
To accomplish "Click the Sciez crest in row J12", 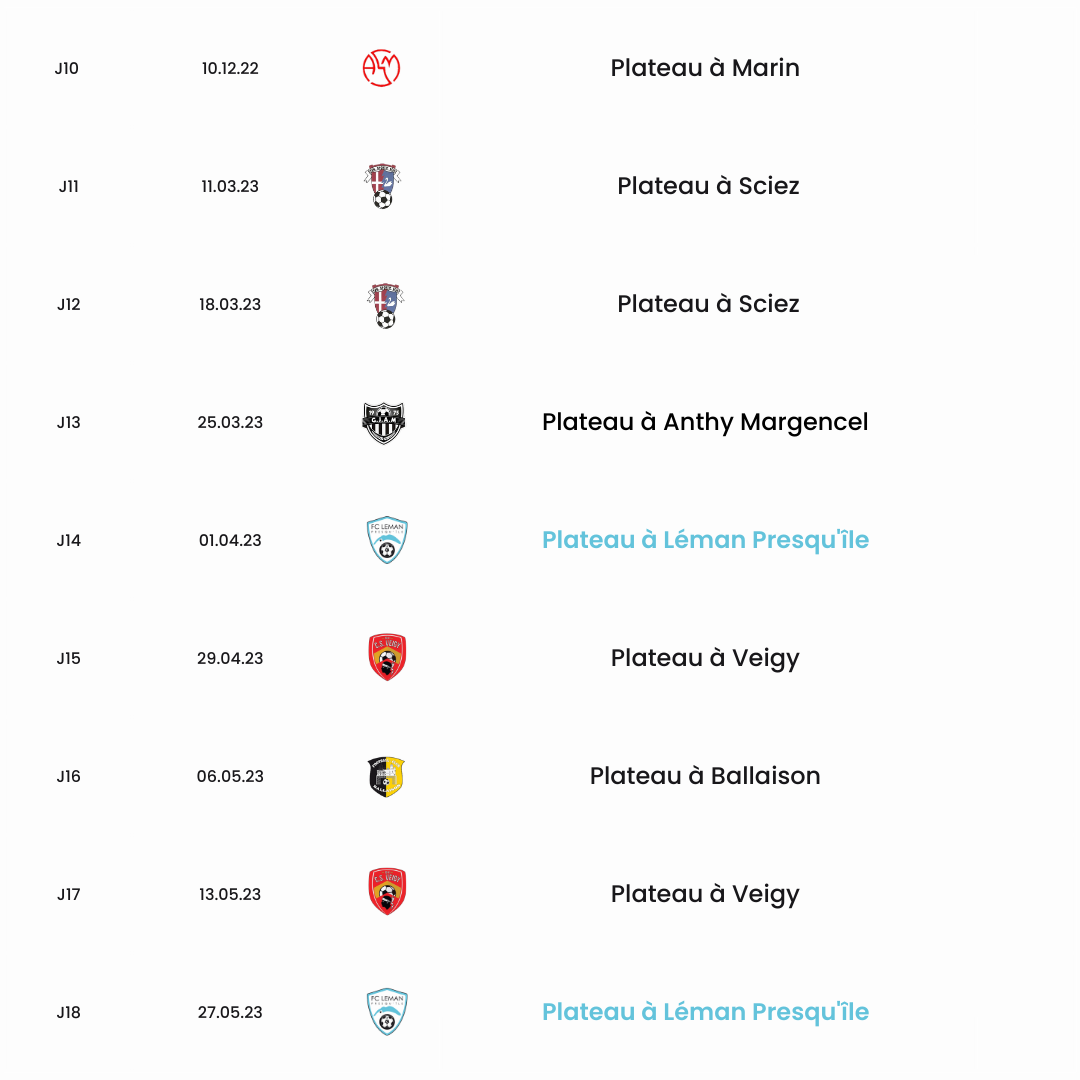I will click(x=385, y=305).
